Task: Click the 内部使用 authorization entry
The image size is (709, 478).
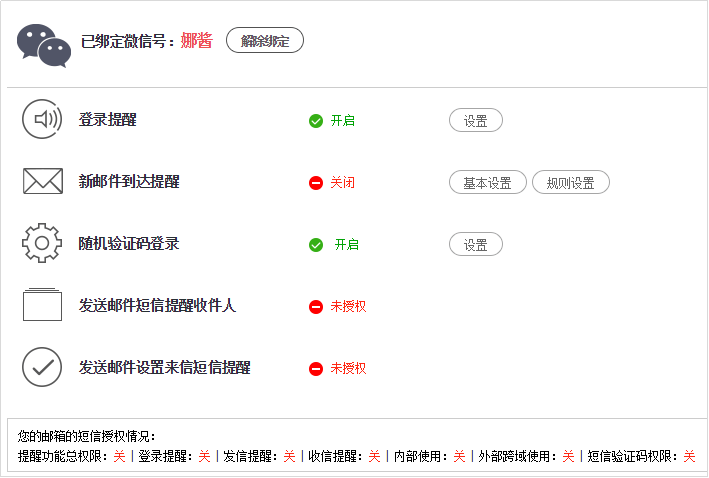Action: (x=430, y=456)
